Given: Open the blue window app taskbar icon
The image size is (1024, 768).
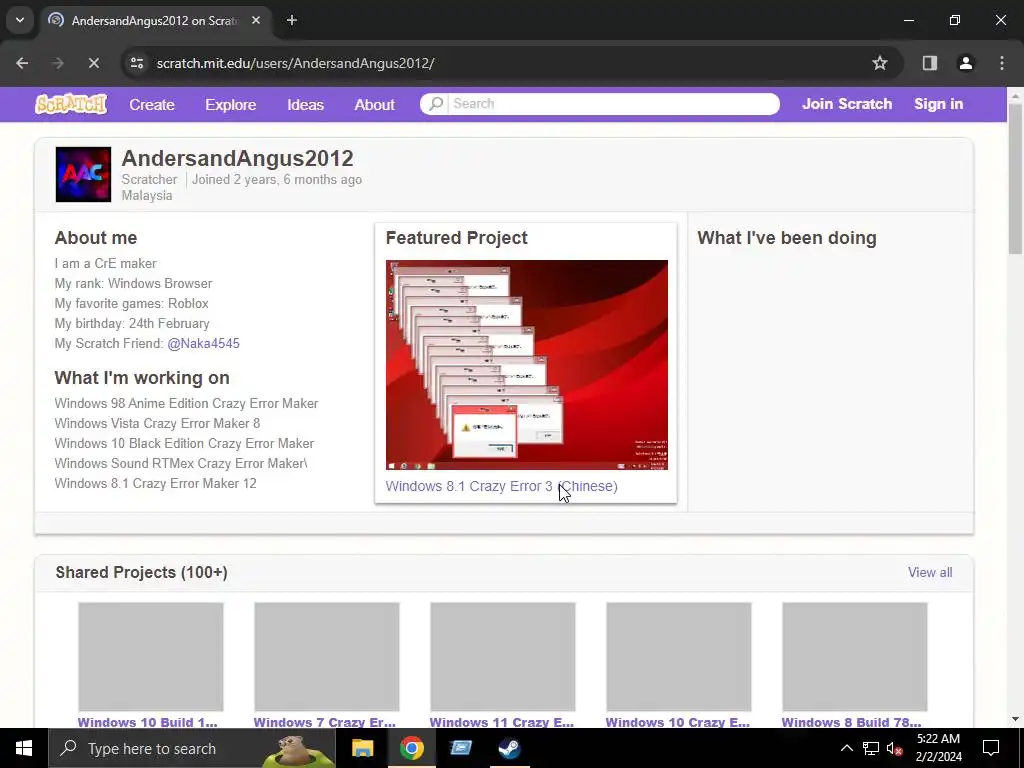Looking at the screenshot, I should (x=460, y=748).
